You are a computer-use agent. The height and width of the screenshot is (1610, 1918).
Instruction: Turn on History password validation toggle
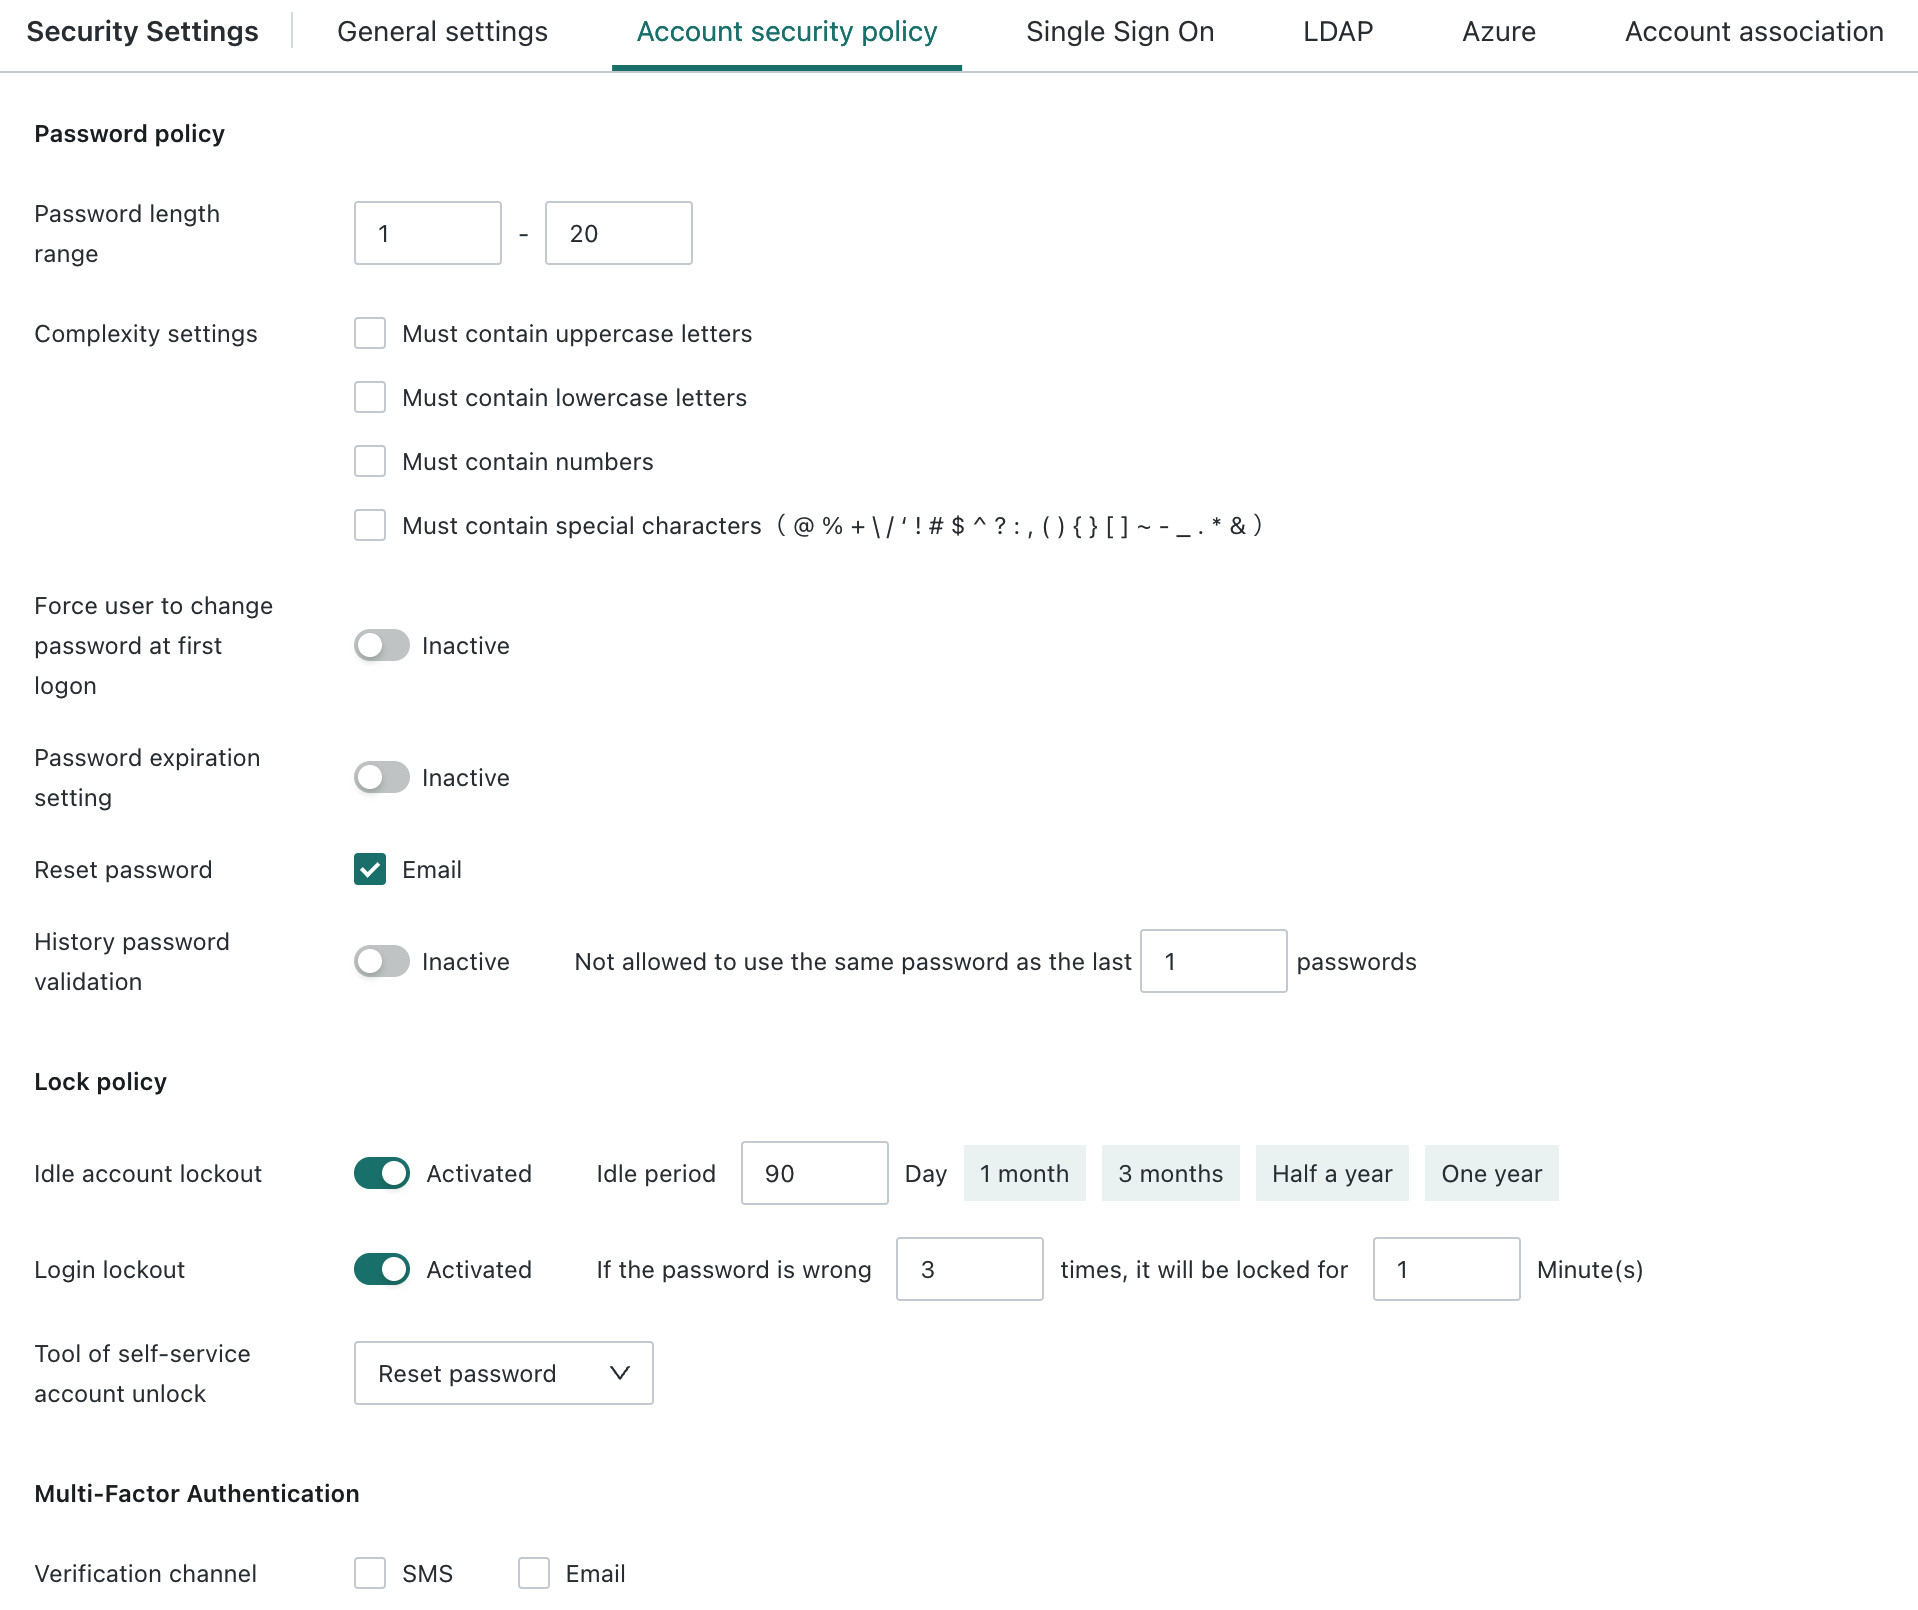click(x=382, y=961)
